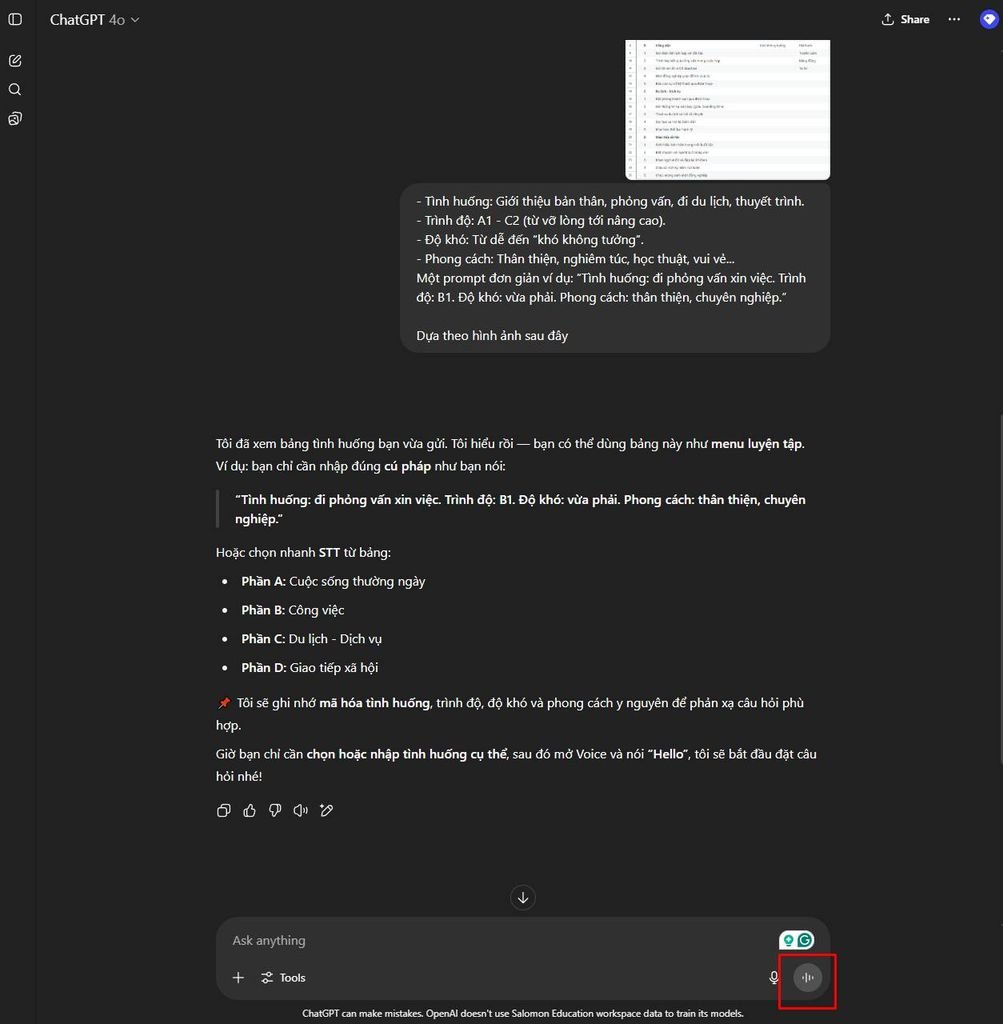Give thumbs up to the response
Image resolution: width=1003 pixels, height=1024 pixels.
[249, 810]
